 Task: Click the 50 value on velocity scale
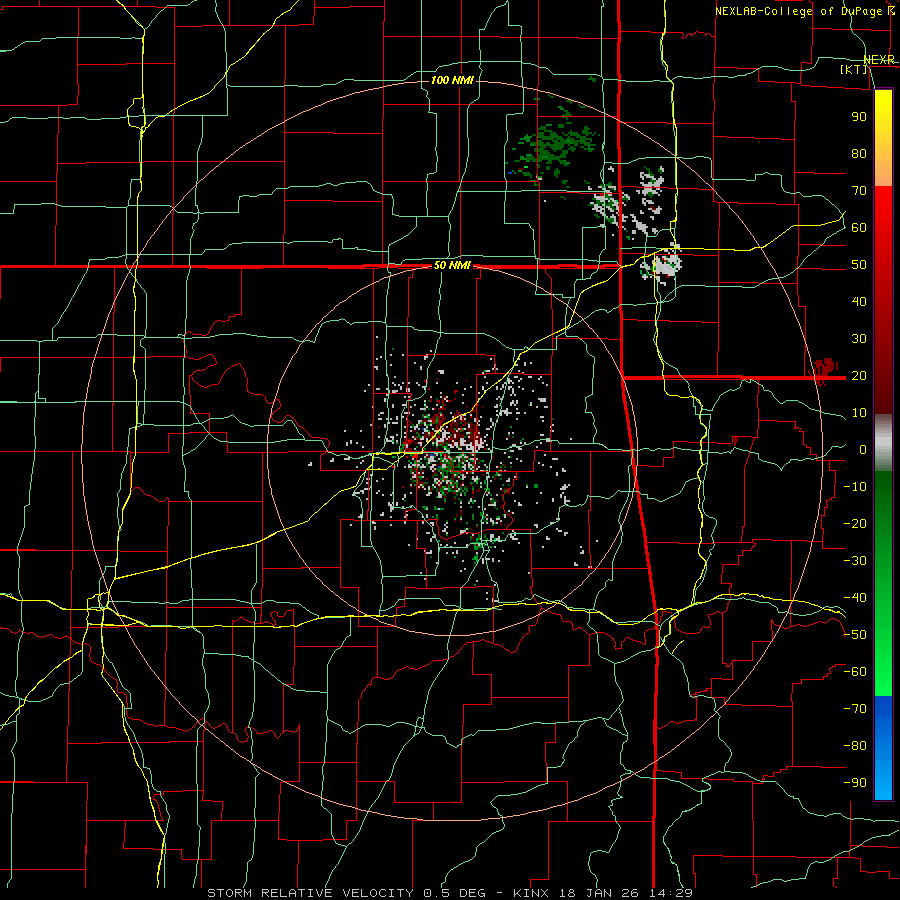coord(859,265)
